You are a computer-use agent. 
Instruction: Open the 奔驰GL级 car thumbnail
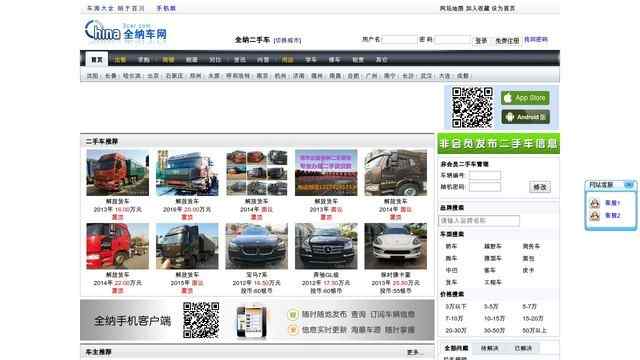(x=326, y=246)
